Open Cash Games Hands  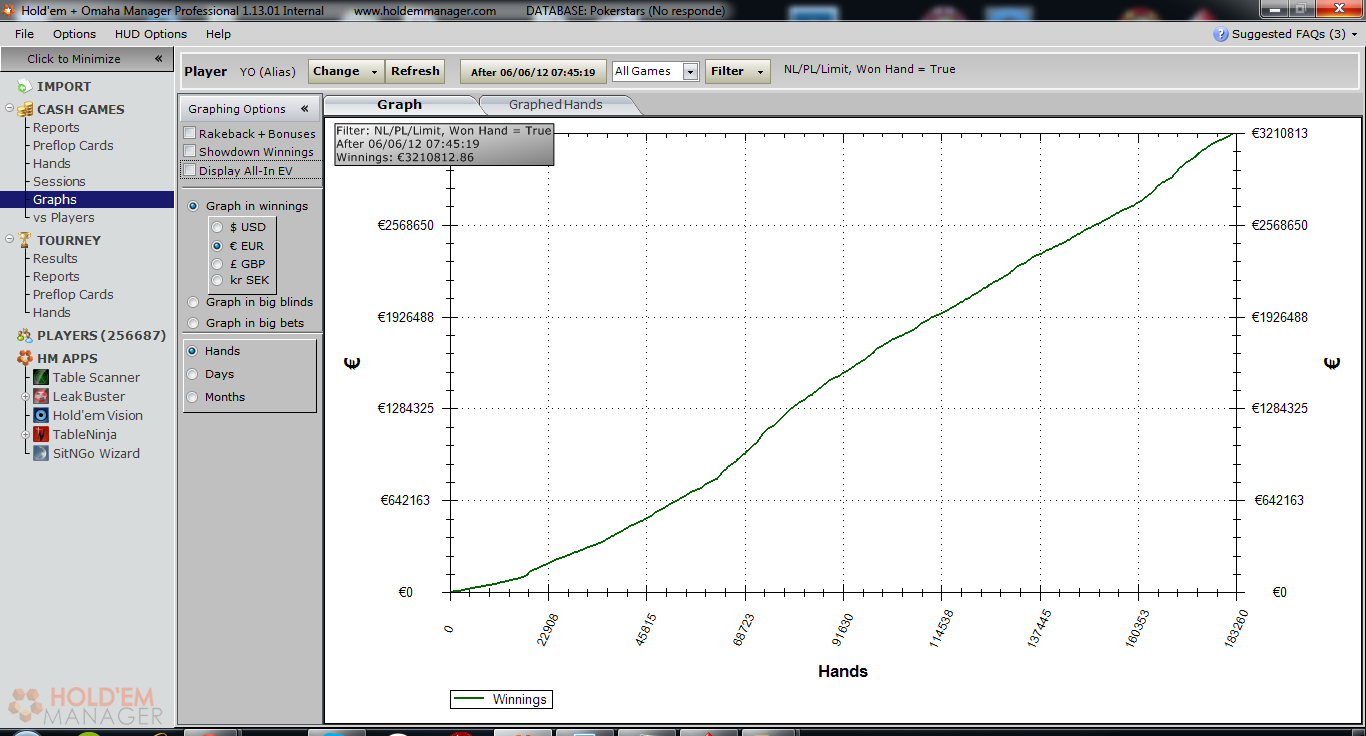pos(52,163)
